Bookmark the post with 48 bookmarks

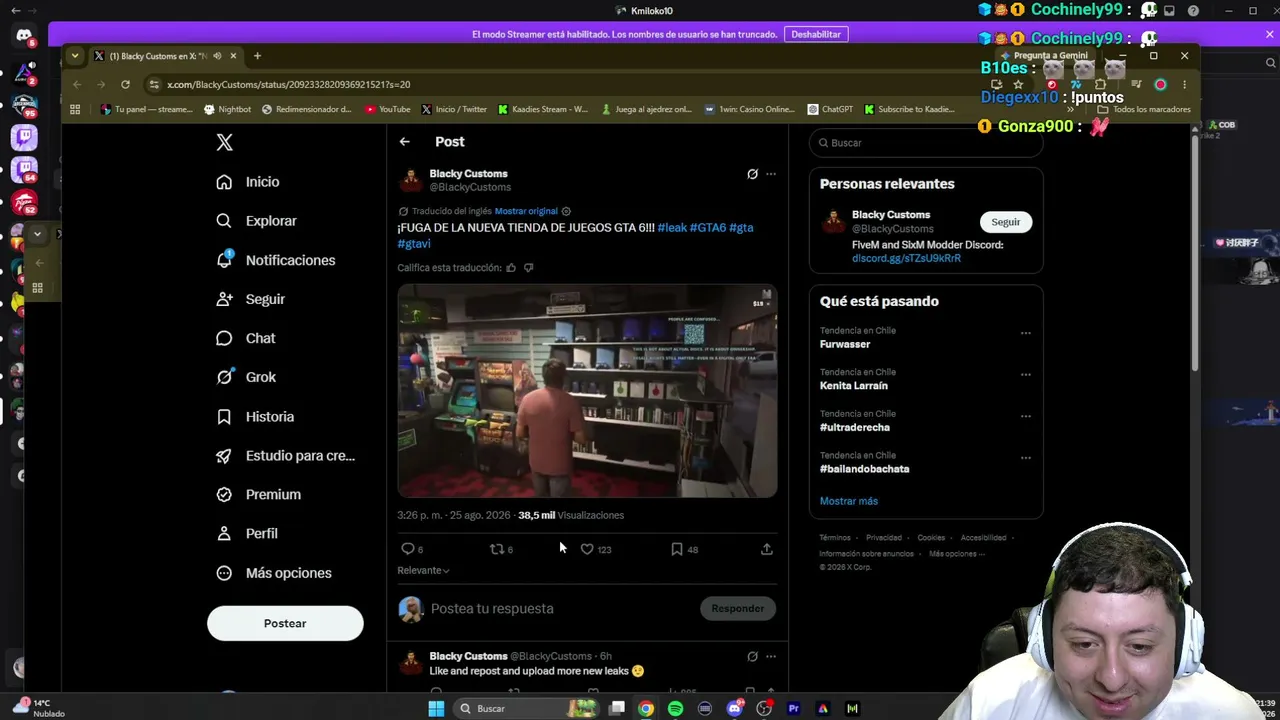[x=685, y=549]
